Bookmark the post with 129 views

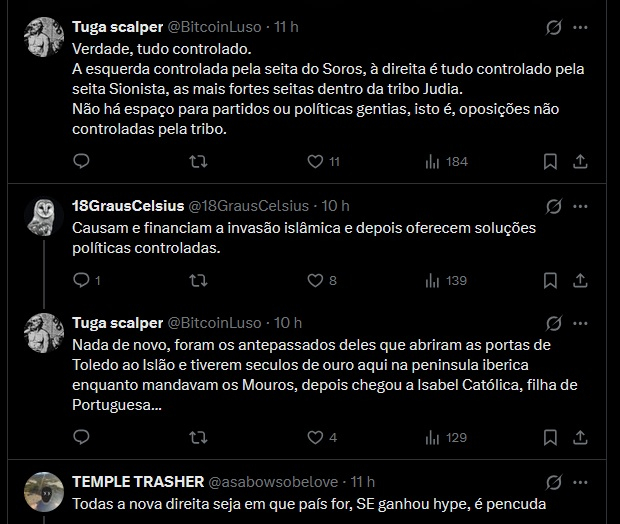click(550, 437)
